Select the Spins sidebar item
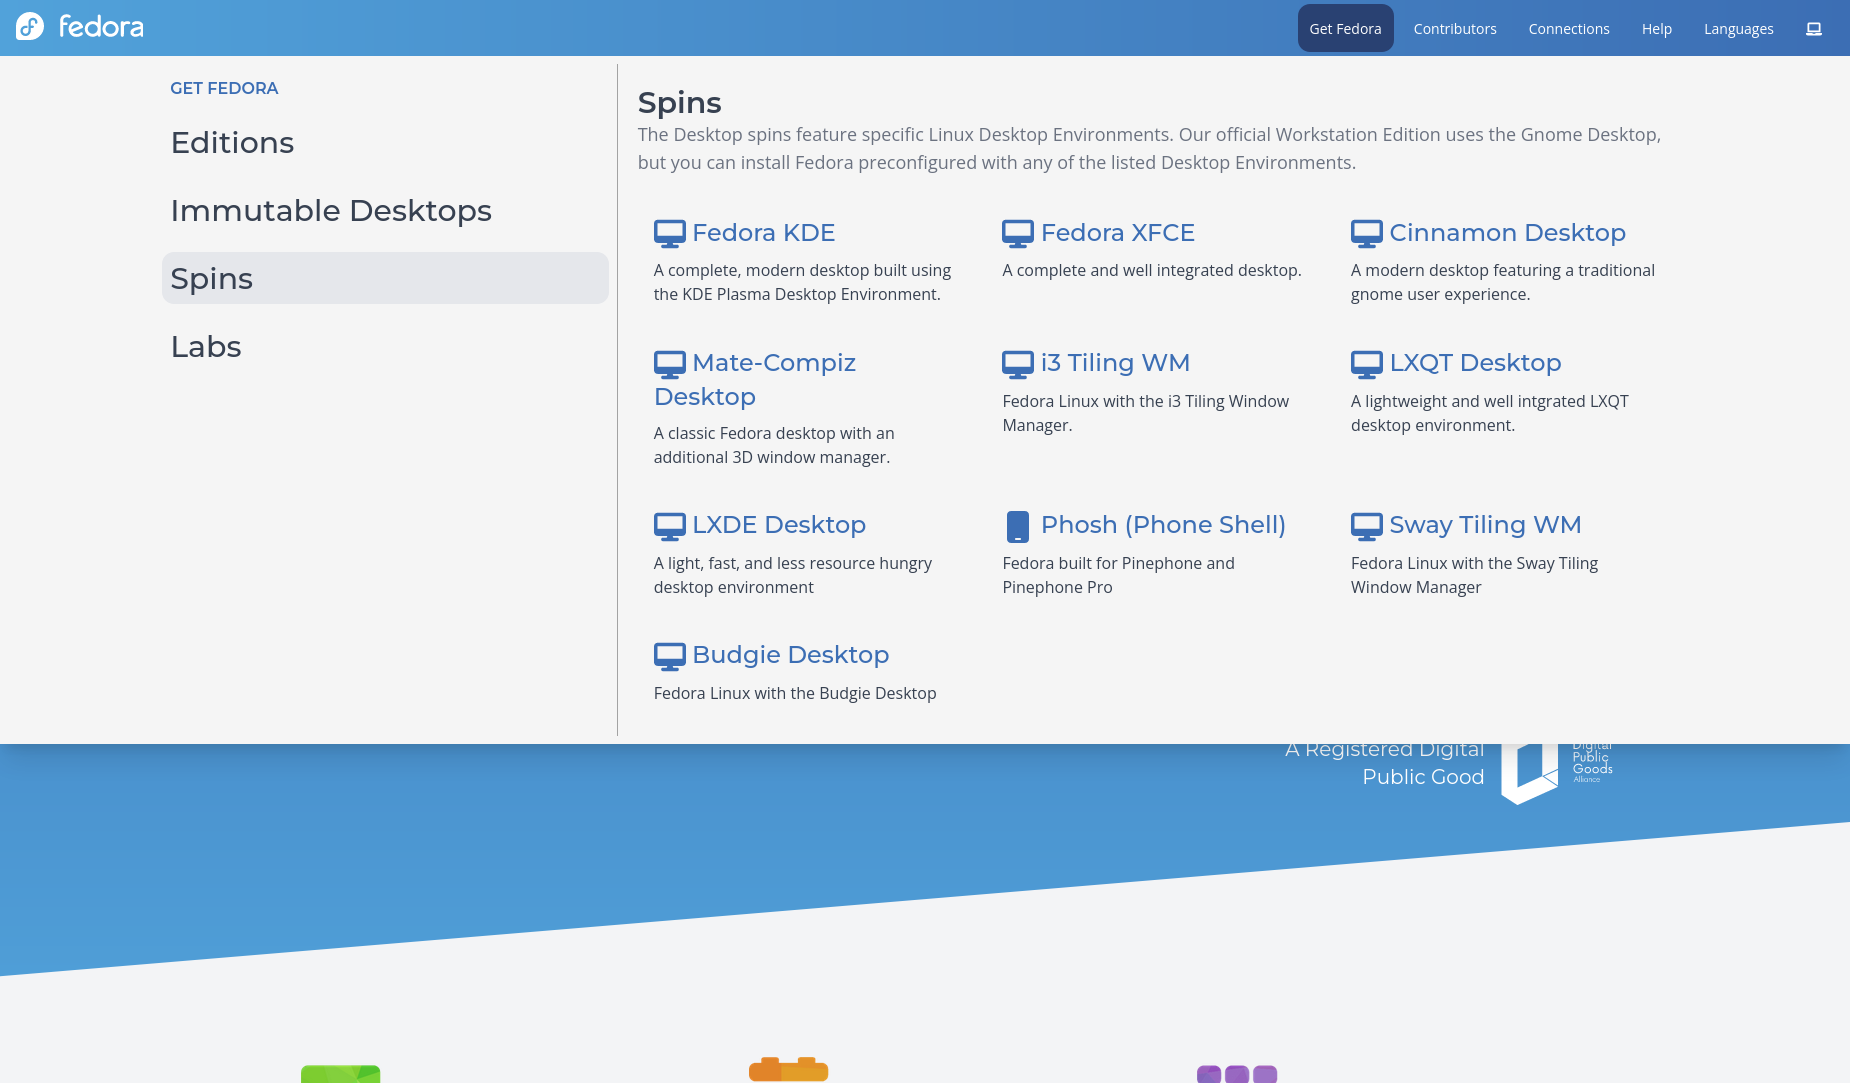Screen dimensions: 1850x1083 pos(385,279)
